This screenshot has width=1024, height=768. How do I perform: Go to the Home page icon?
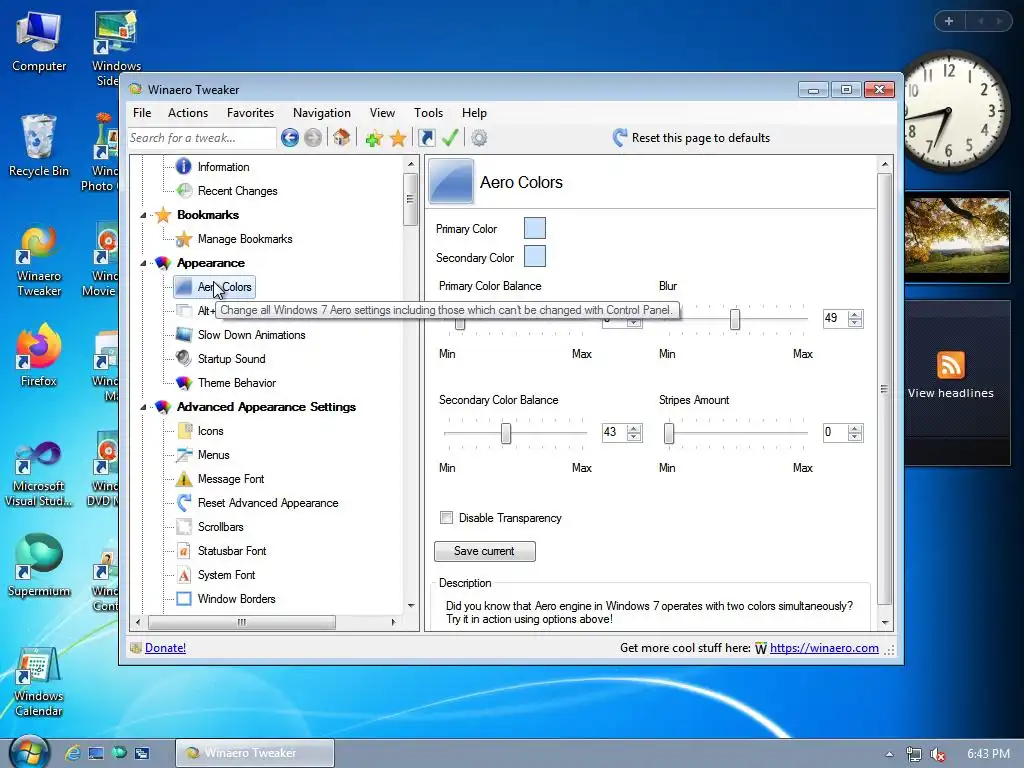(342, 138)
